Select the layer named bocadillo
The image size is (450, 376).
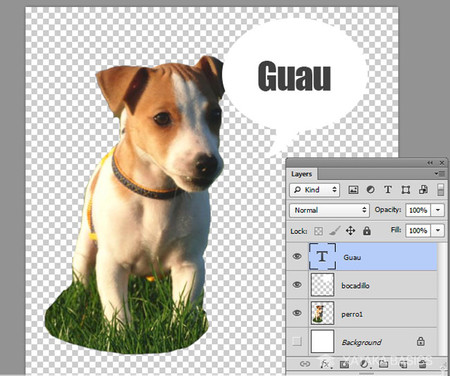click(362, 285)
